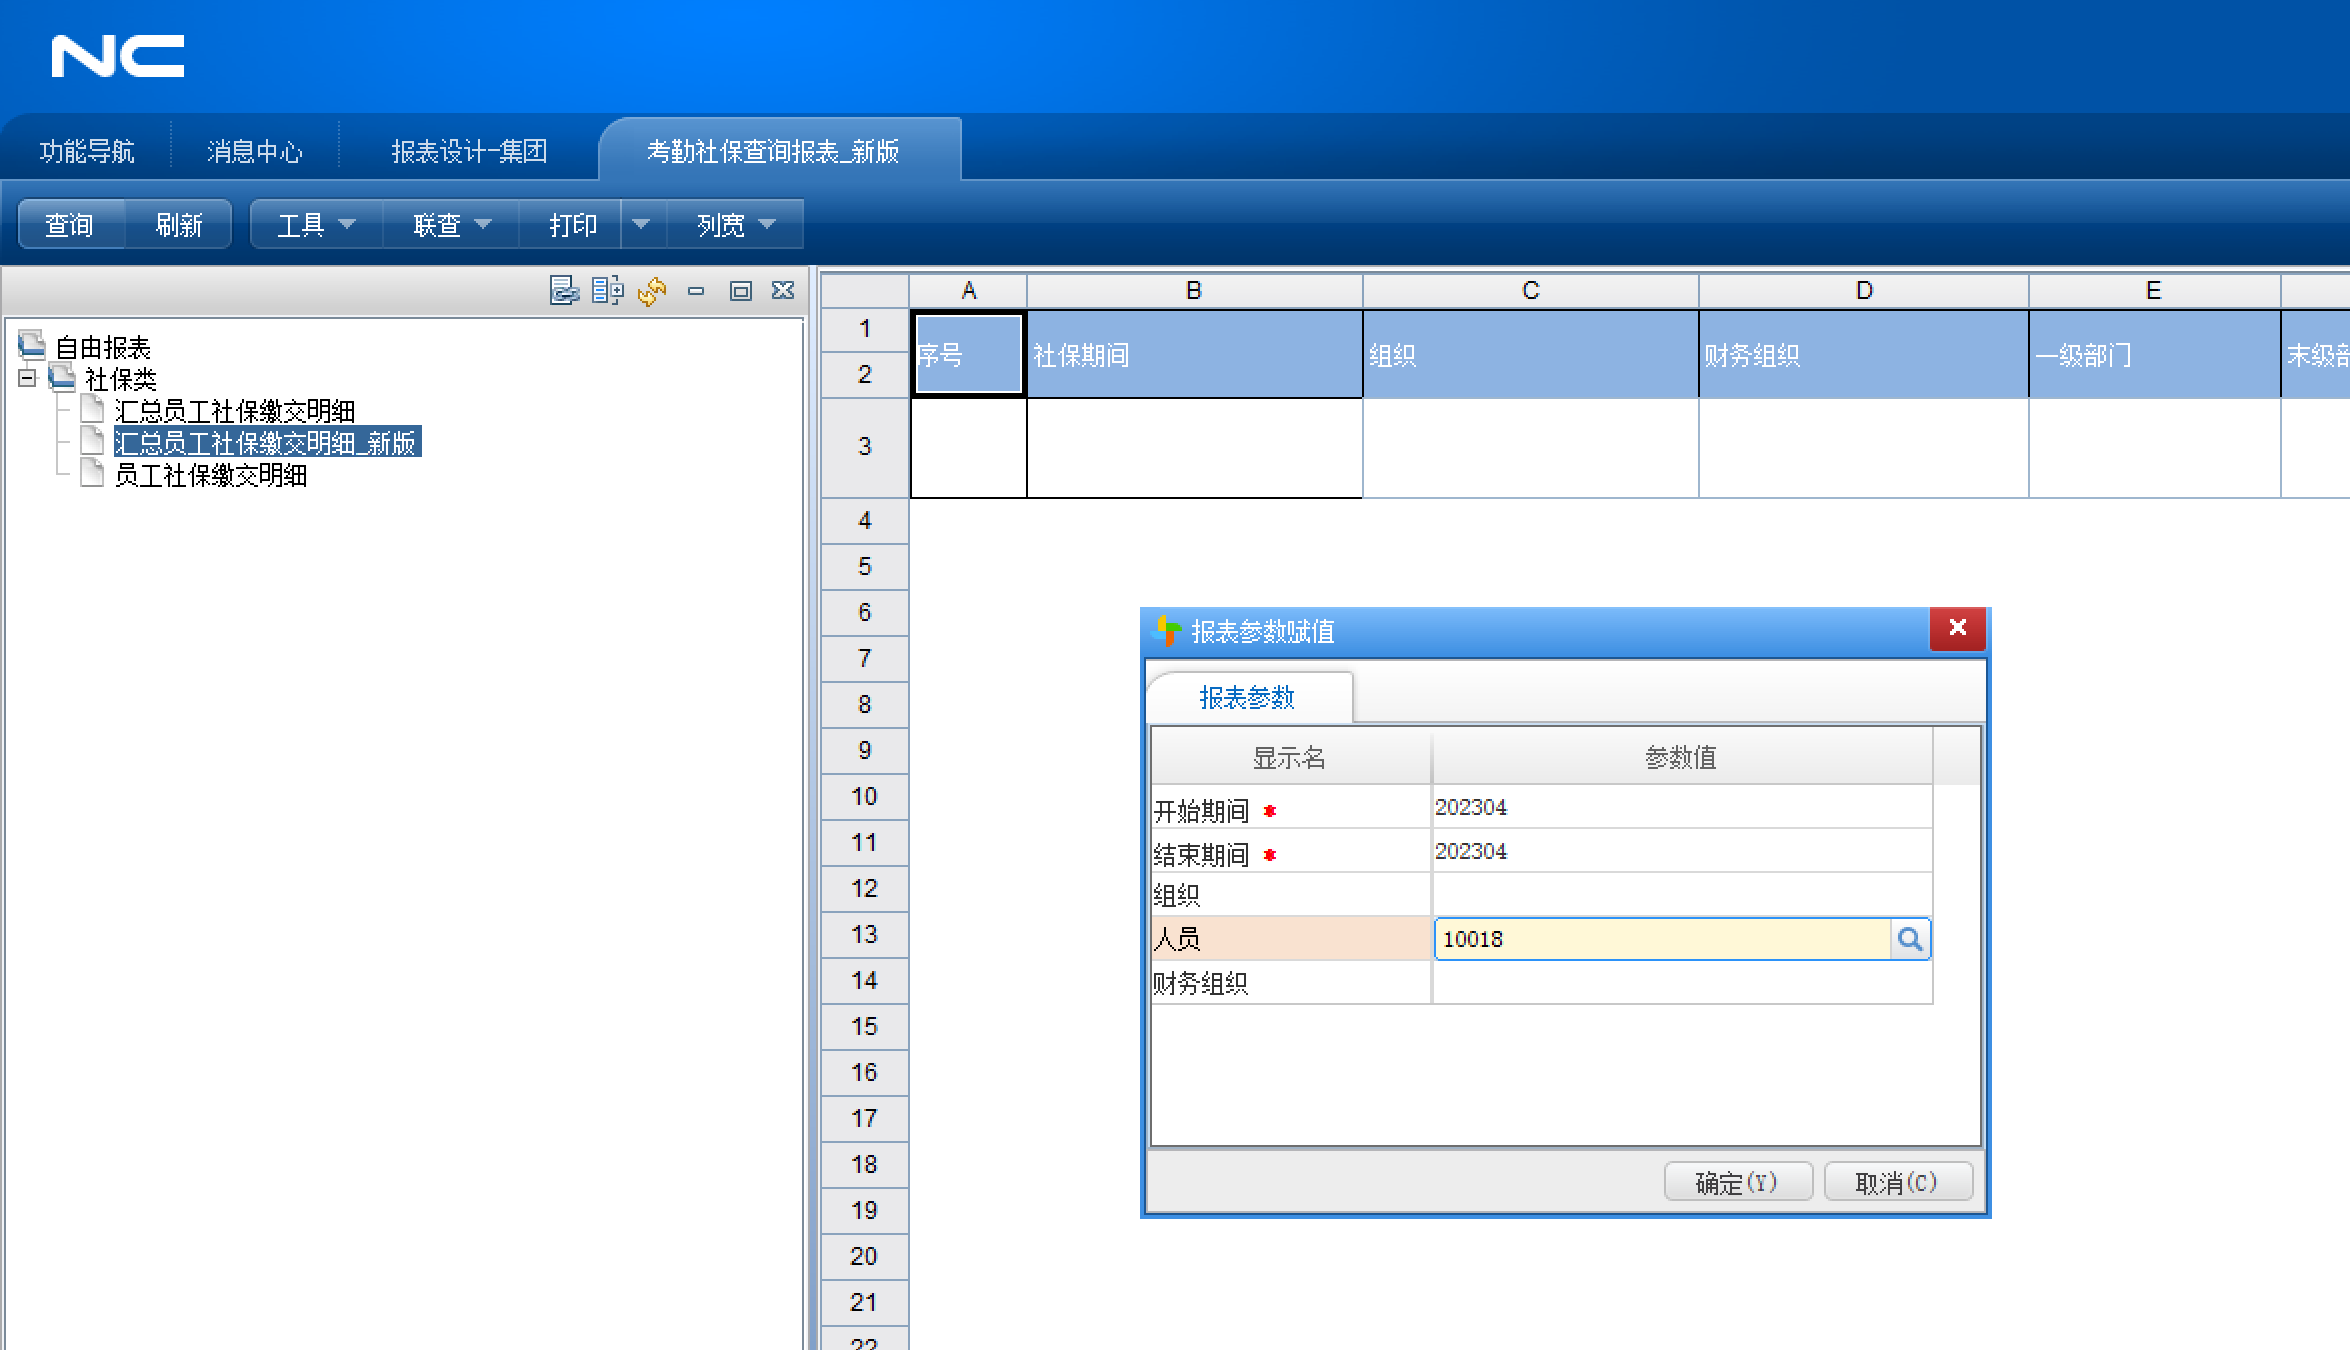
Task: Select 汇总员工社保缴交明细 in the tree
Action: (x=235, y=411)
